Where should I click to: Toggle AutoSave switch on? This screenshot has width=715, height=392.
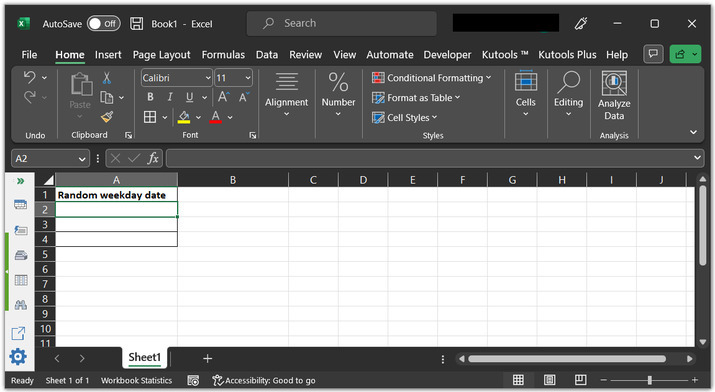(104, 24)
